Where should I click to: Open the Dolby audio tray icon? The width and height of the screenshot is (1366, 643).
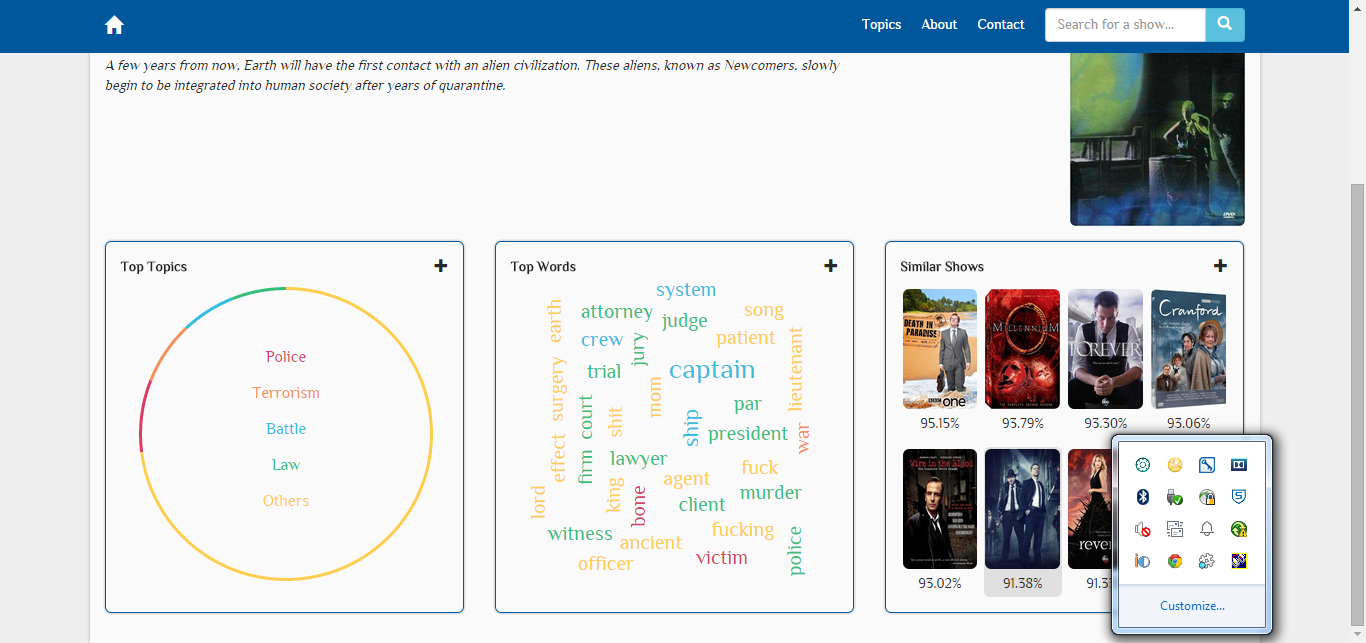coord(1239,465)
